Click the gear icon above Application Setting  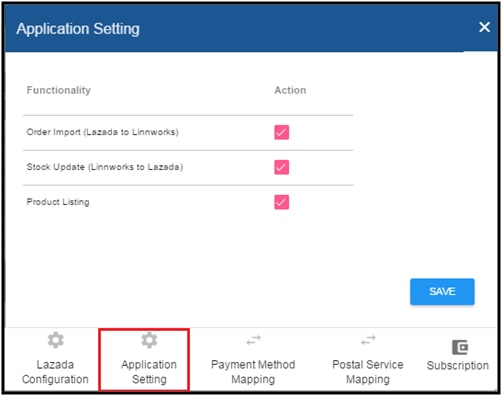(x=149, y=340)
